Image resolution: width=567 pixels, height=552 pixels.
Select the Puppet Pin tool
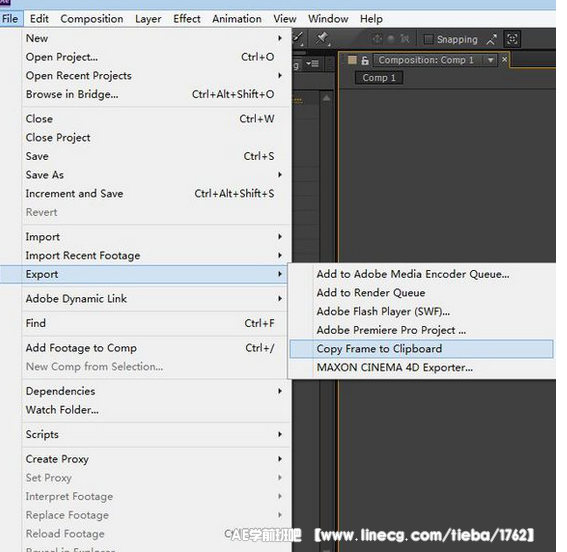coord(322,38)
